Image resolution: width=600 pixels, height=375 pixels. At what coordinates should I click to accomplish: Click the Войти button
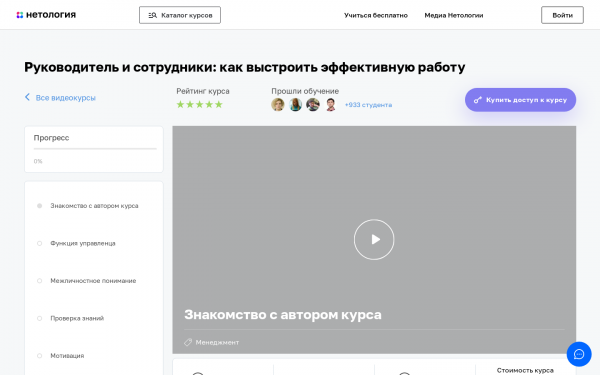click(x=562, y=15)
